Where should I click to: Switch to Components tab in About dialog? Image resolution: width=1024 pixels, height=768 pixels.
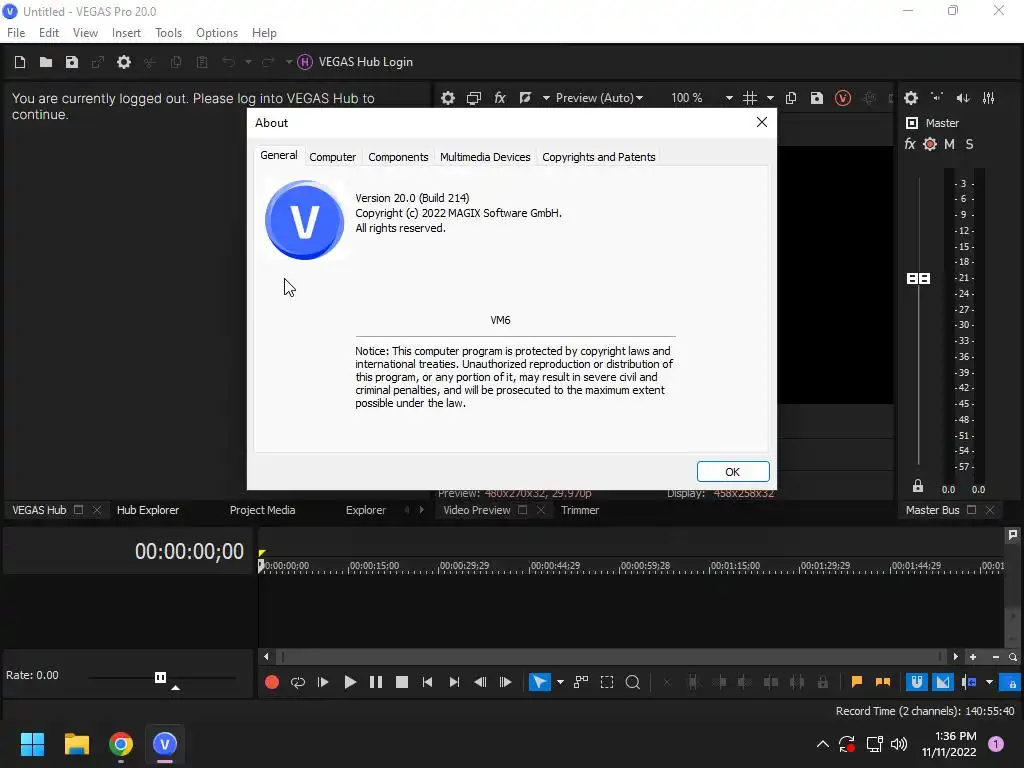tap(398, 157)
